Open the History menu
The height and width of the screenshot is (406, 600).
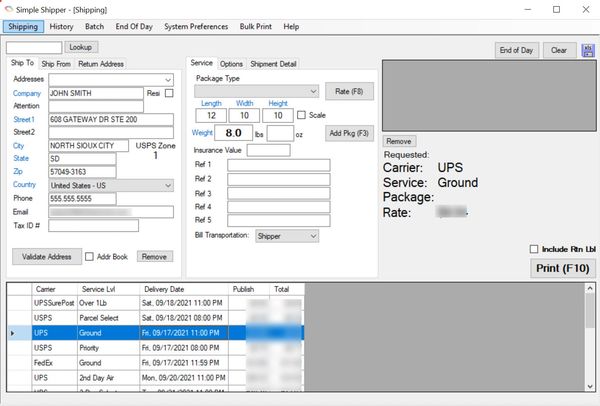(x=61, y=26)
